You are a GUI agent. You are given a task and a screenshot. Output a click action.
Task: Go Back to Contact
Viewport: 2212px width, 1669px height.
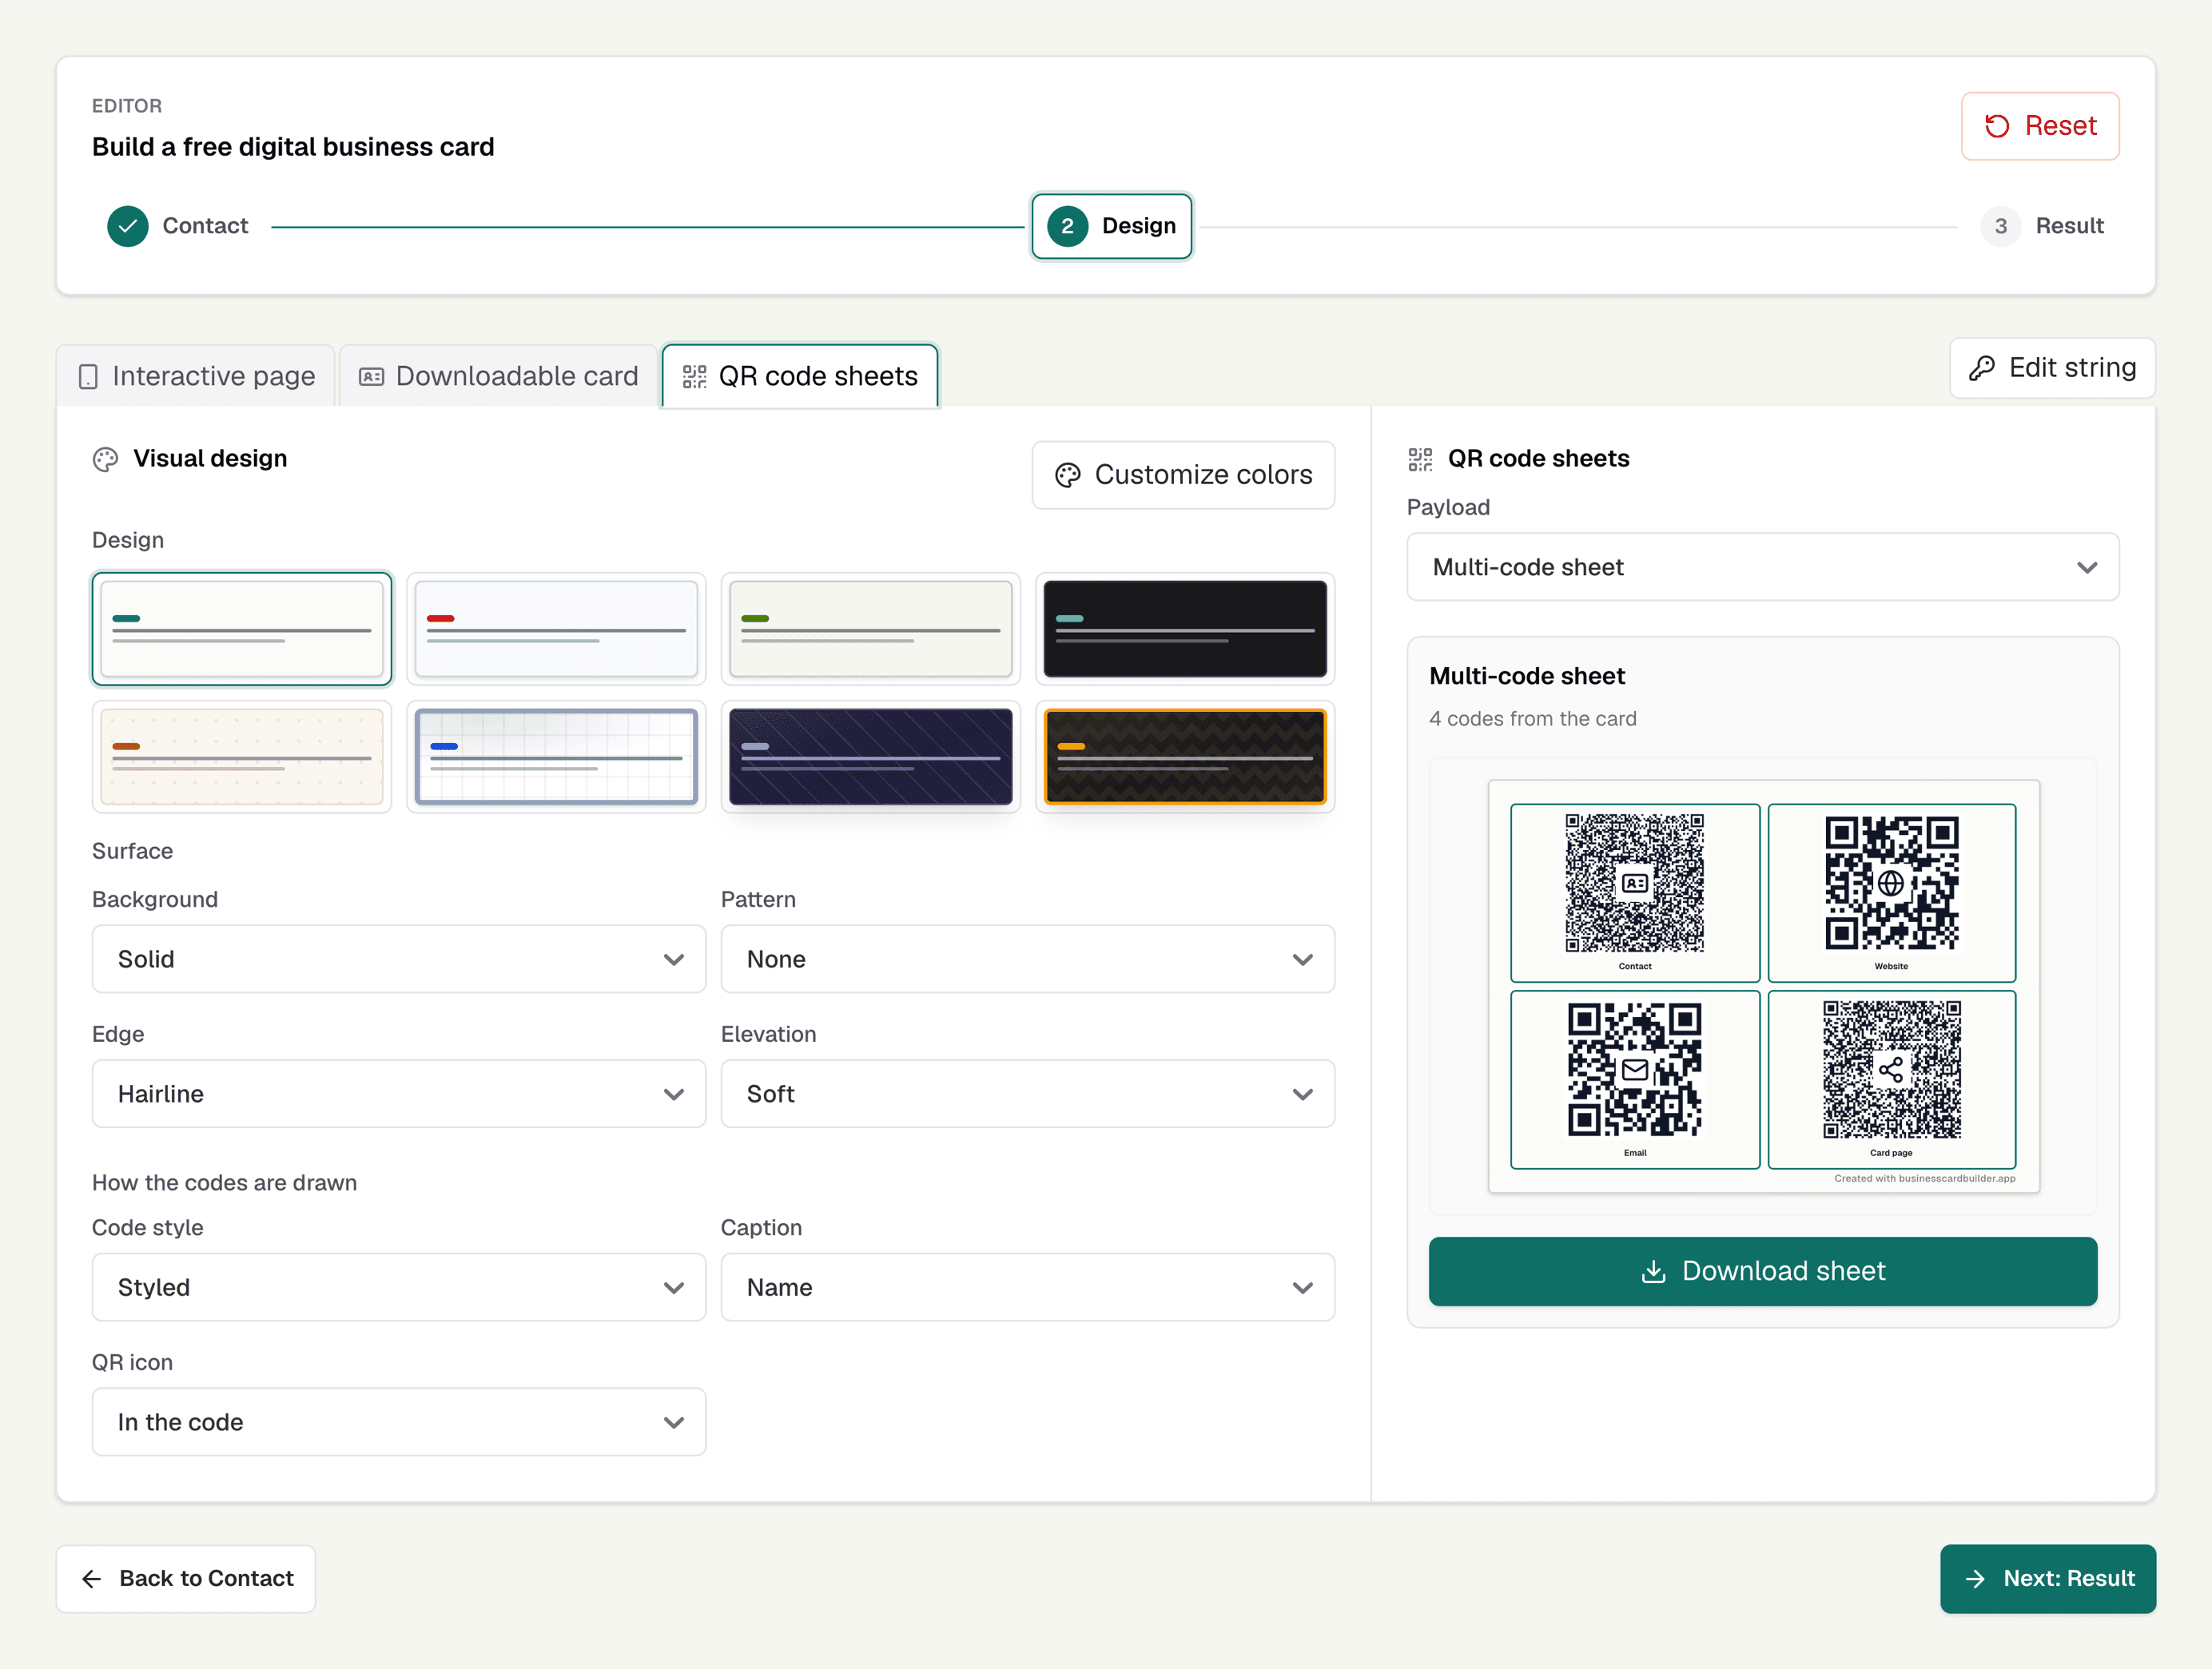pos(186,1579)
